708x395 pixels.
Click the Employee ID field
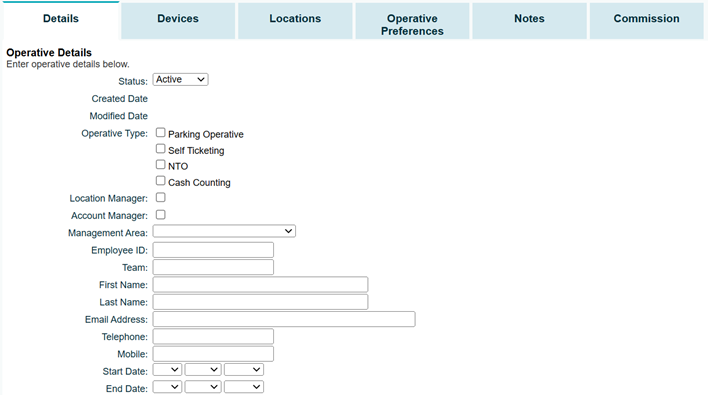pyautogui.click(x=213, y=250)
